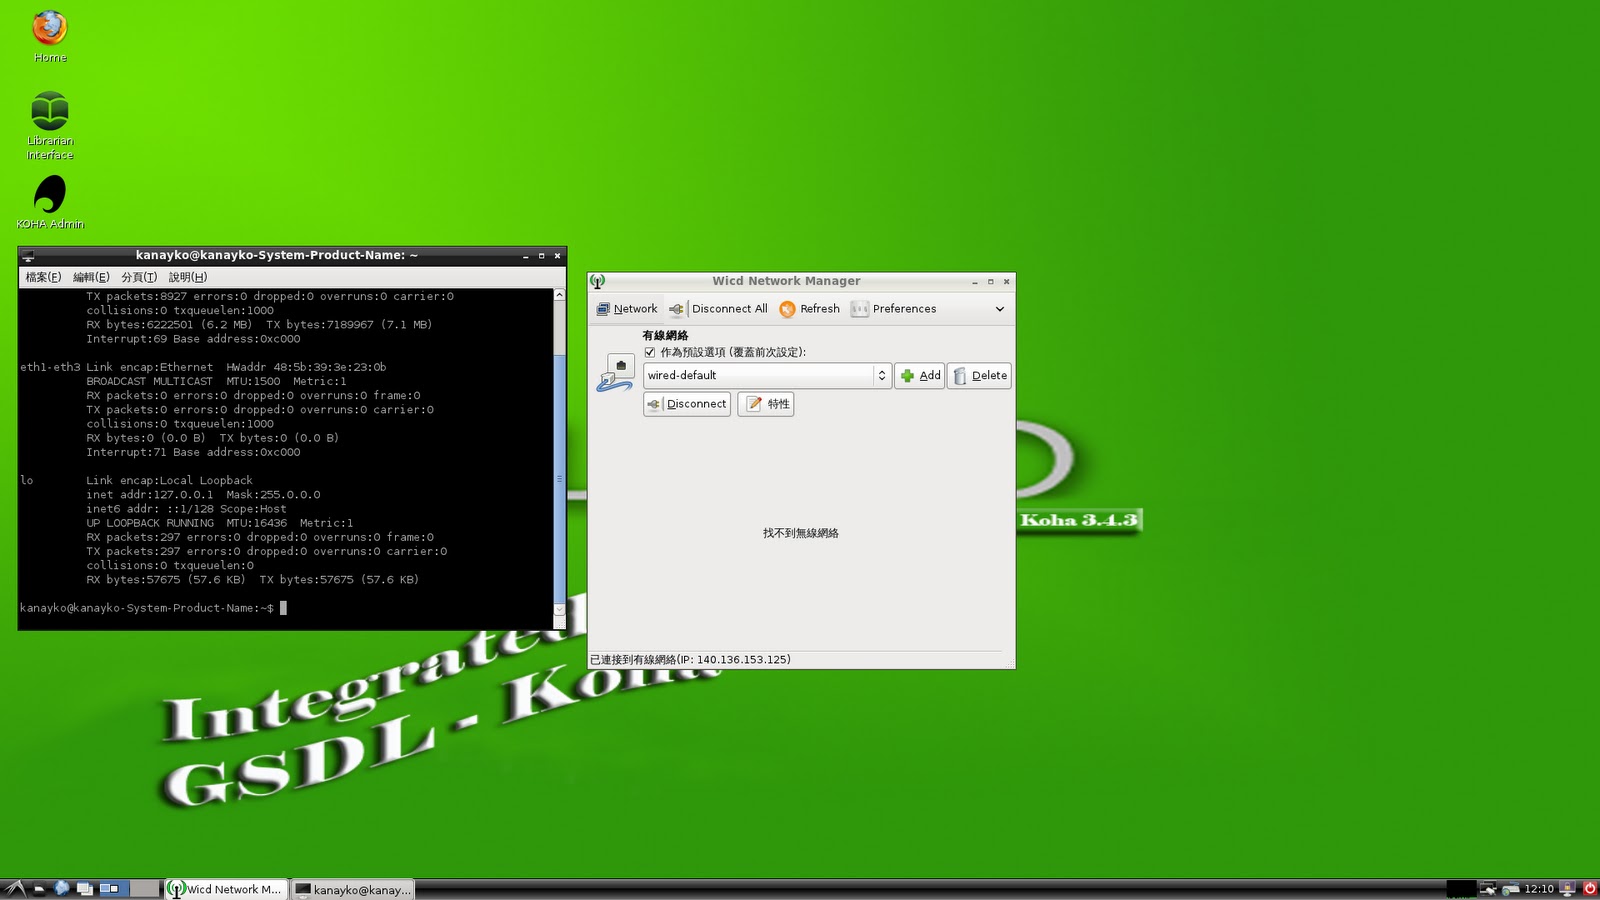Viewport: 1600px width, 900px height.
Task: Open the 特性 properties button
Action: pyautogui.click(x=766, y=404)
